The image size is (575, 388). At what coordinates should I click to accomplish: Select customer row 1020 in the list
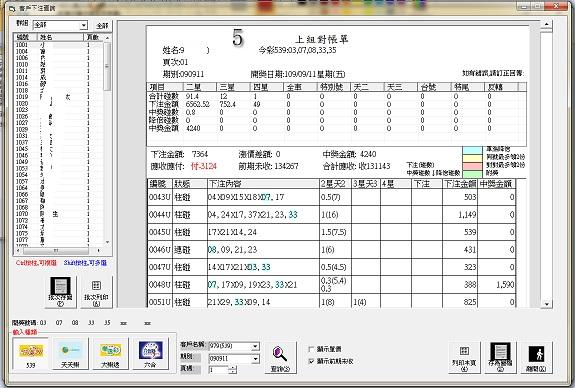point(59,103)
